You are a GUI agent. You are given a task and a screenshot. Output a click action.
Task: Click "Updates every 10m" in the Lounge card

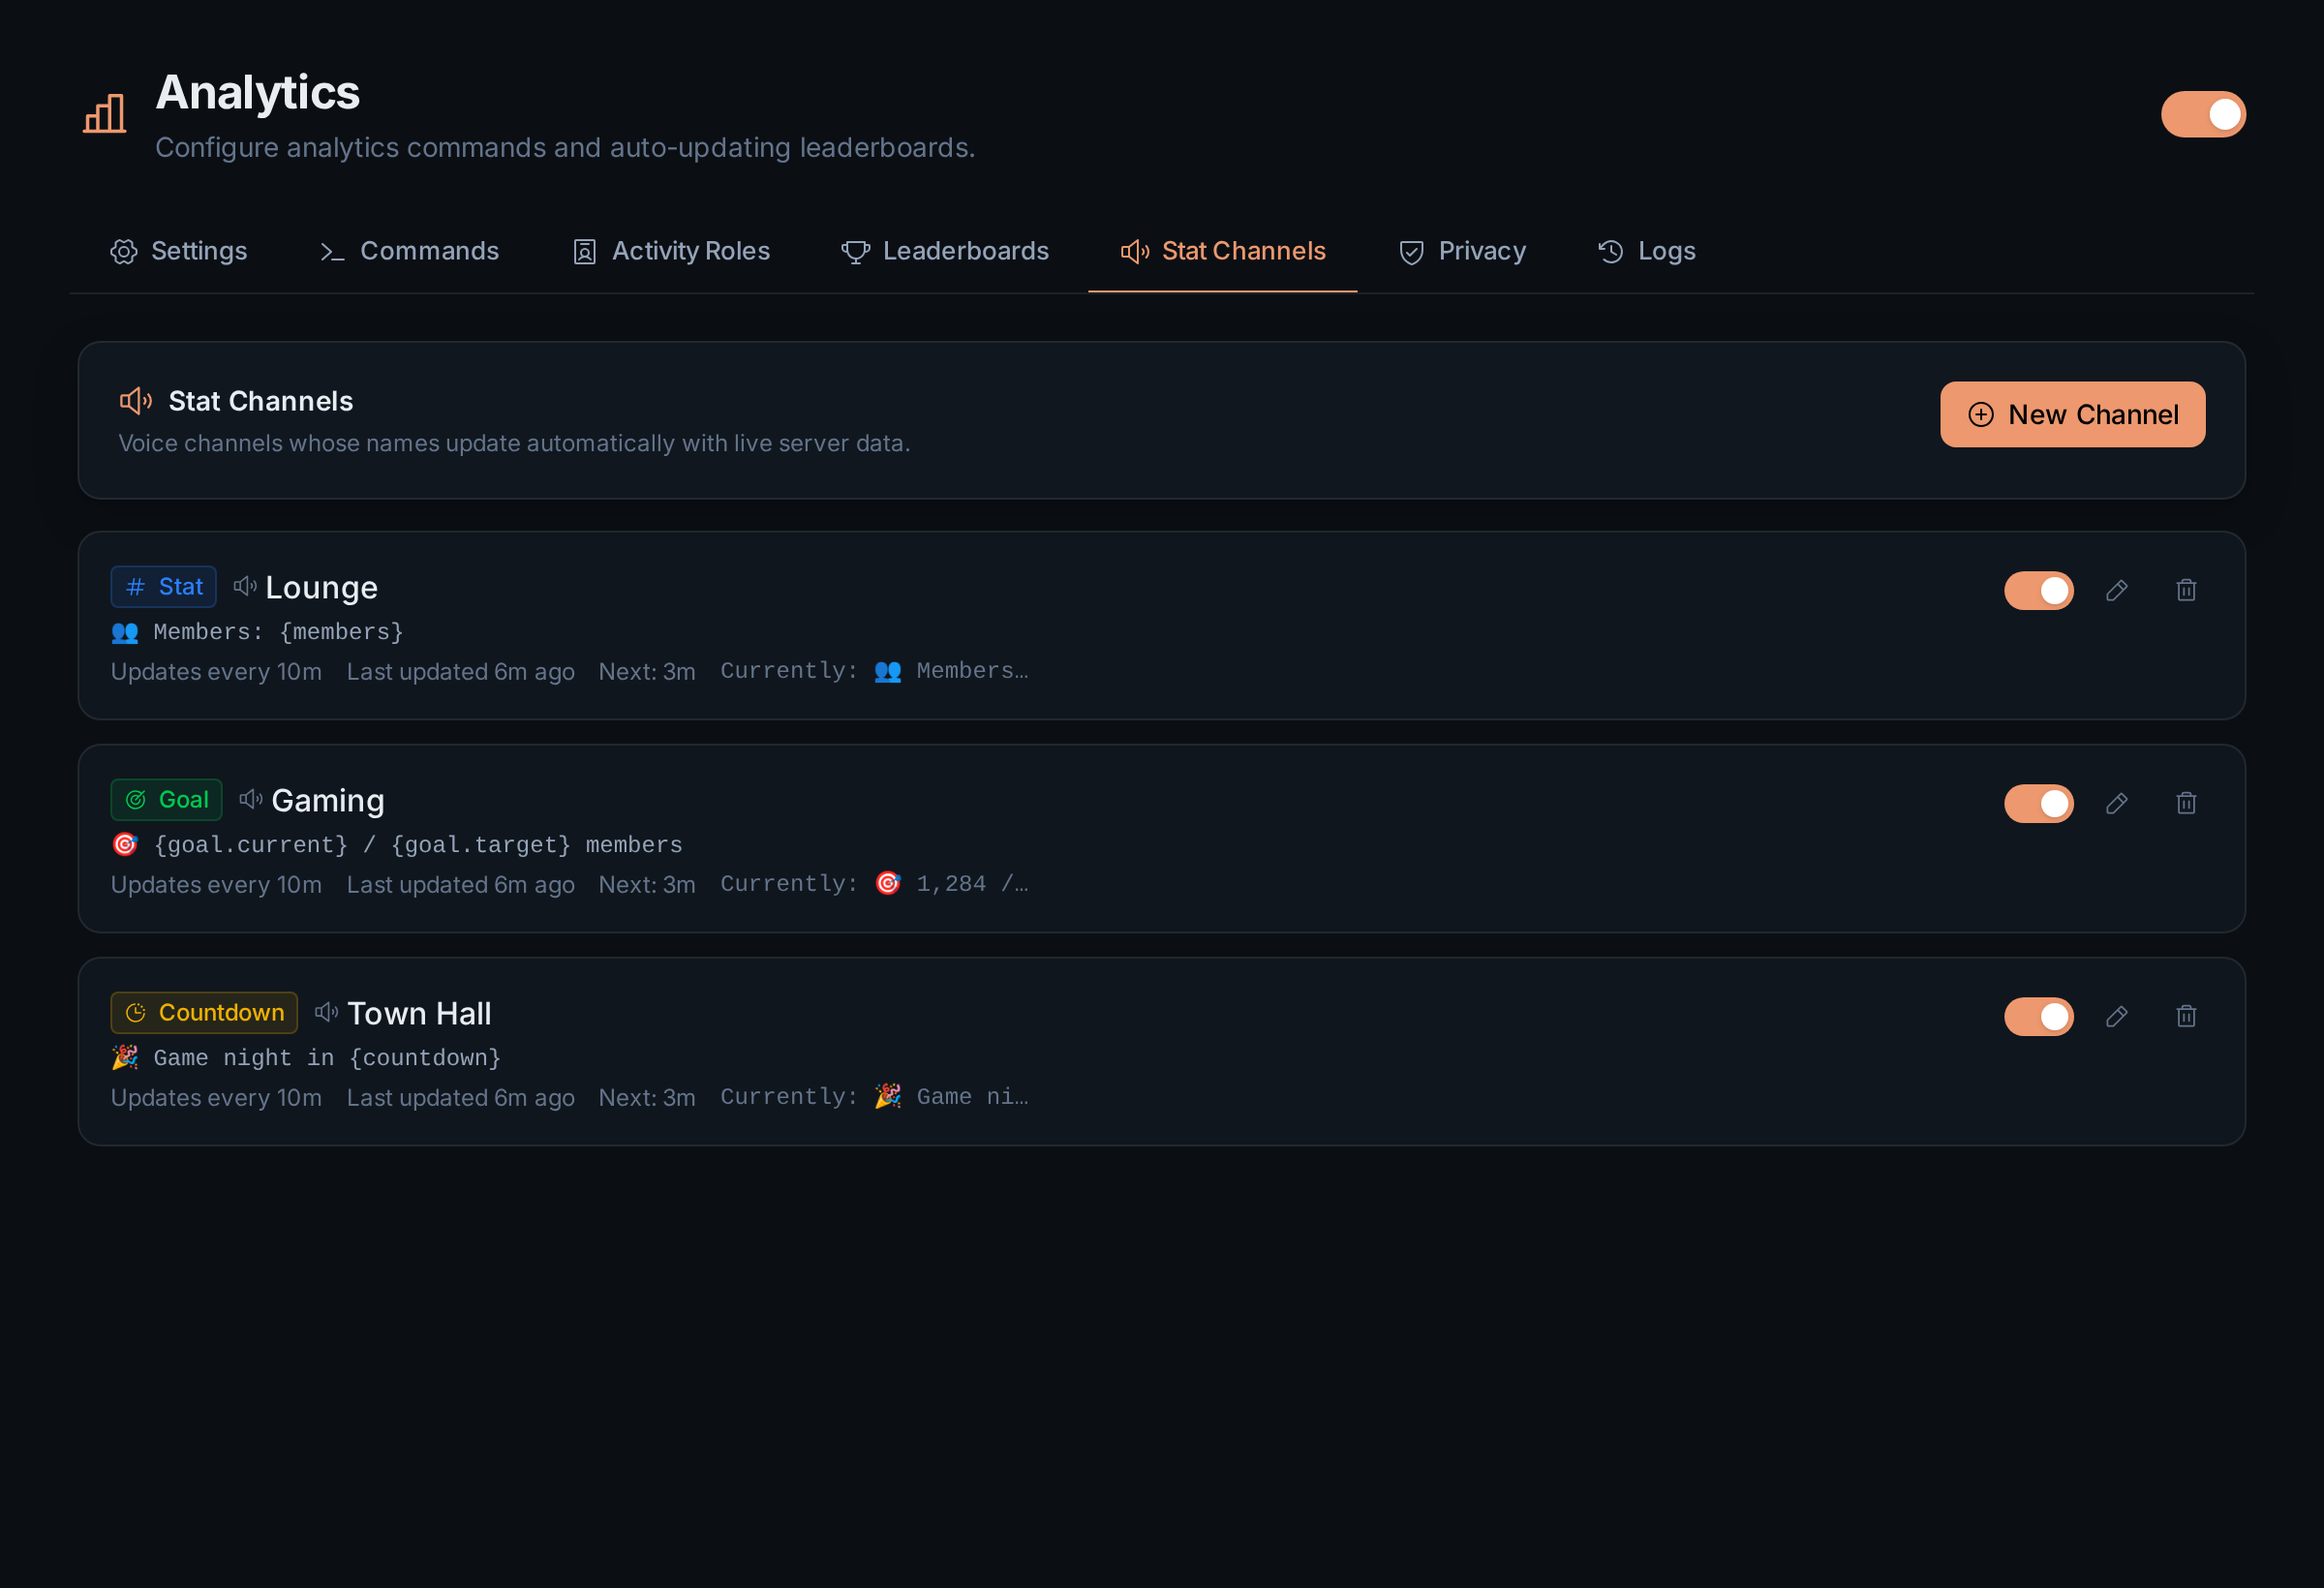217,672
